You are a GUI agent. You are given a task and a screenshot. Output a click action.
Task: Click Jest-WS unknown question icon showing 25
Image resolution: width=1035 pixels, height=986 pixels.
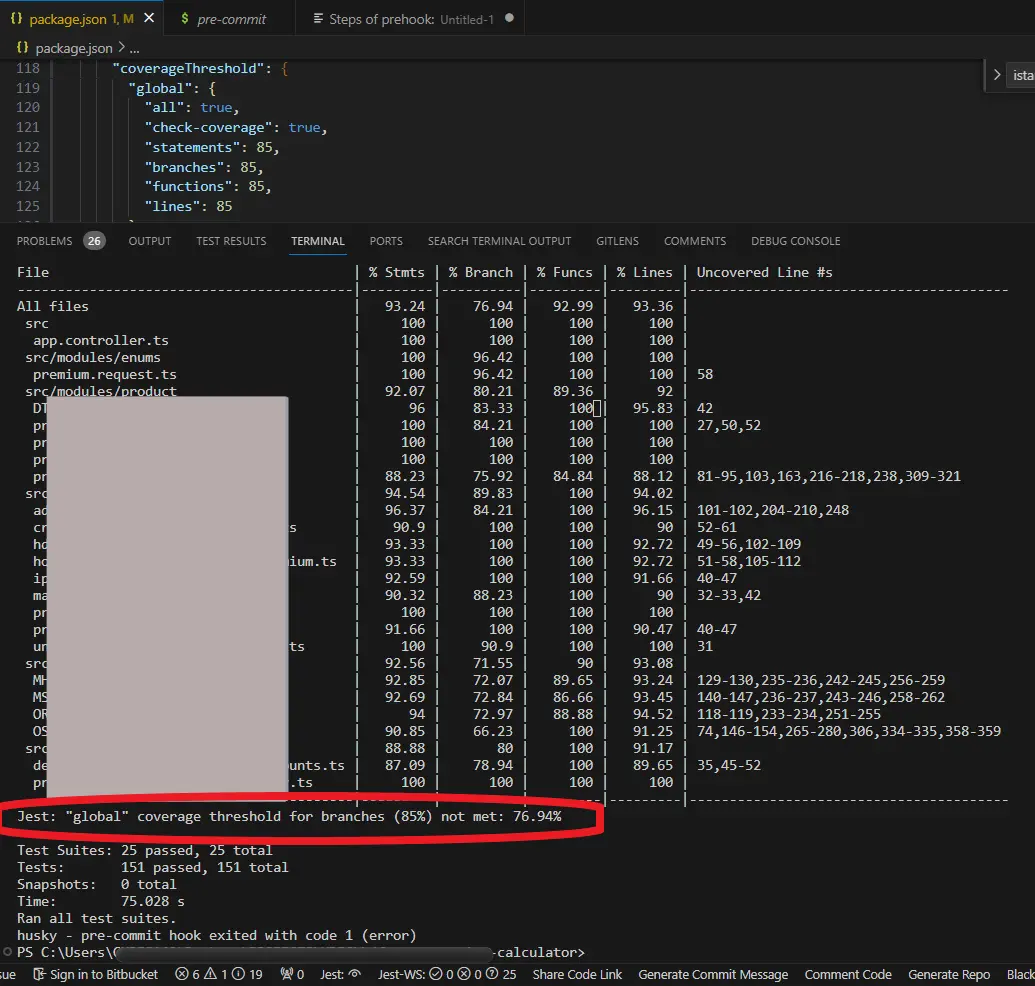pos(492,974)
